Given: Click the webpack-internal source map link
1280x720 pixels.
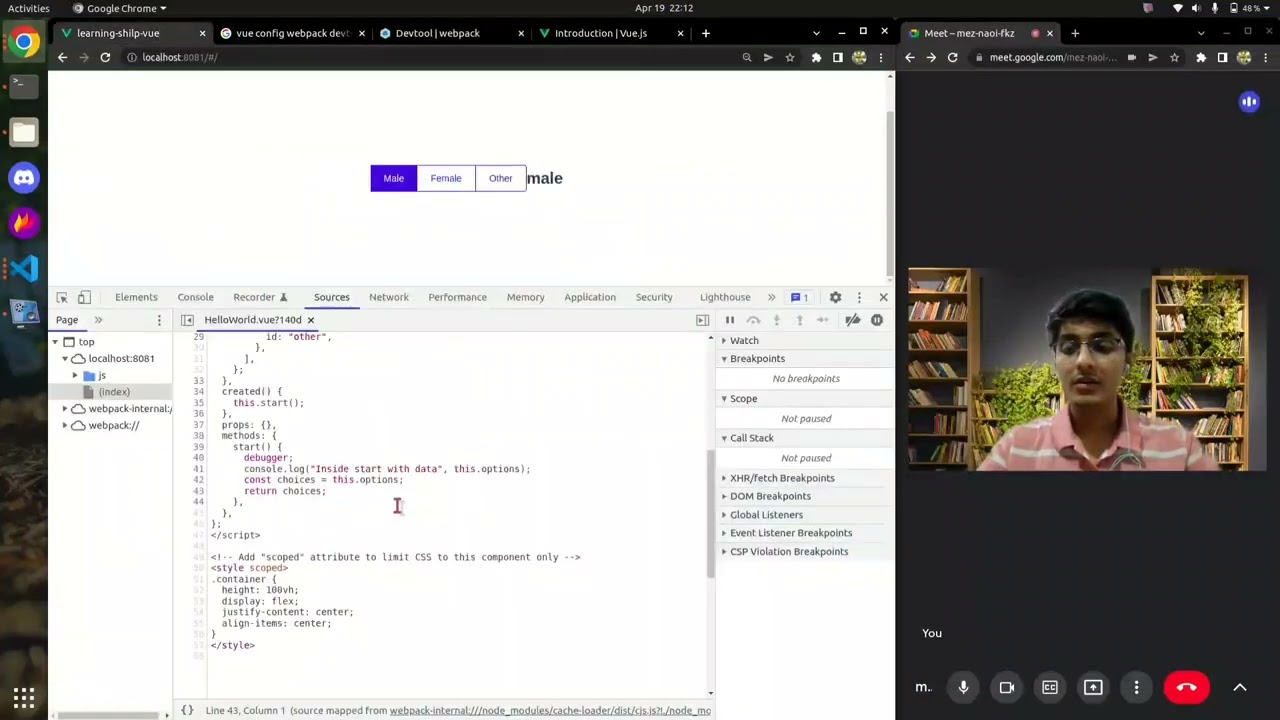Looking at the screenshot, I should pos(550,710).
